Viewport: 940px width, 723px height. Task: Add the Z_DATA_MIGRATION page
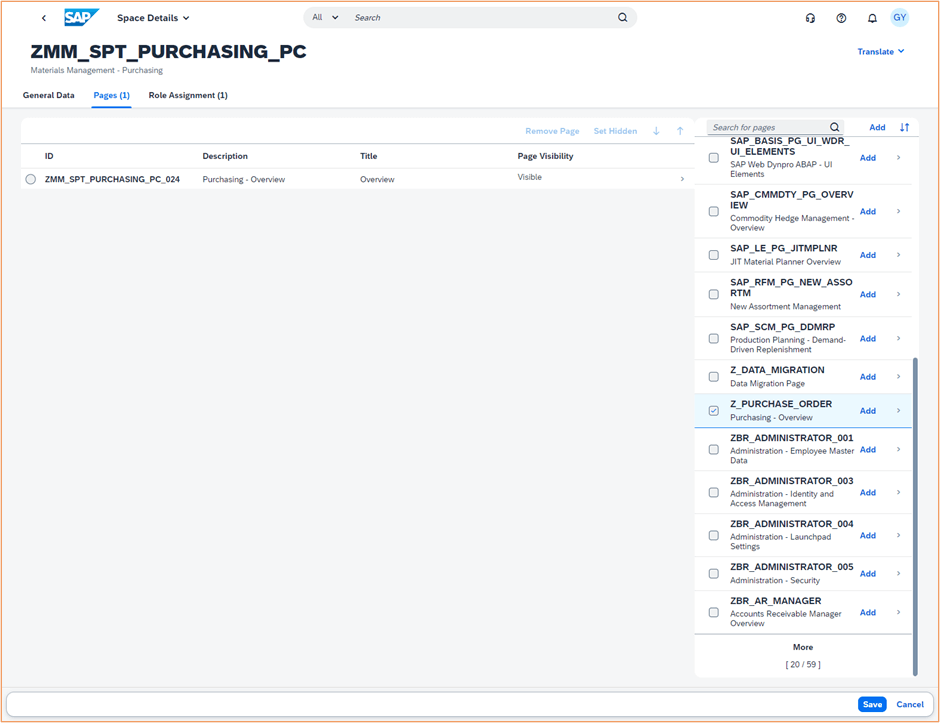(x=867, y=376)
